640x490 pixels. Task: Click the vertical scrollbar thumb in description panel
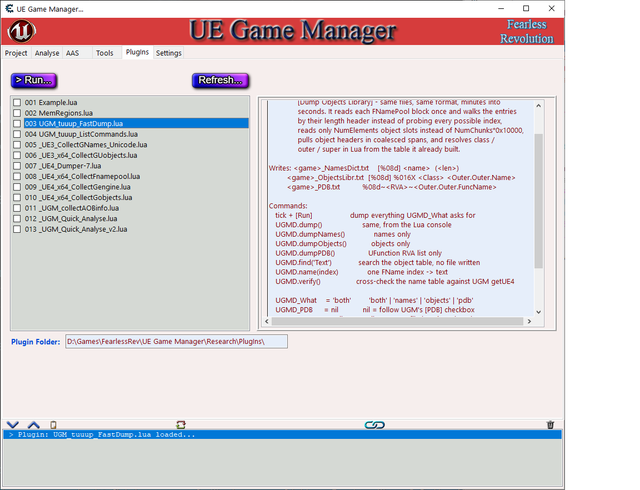point(538,200)
